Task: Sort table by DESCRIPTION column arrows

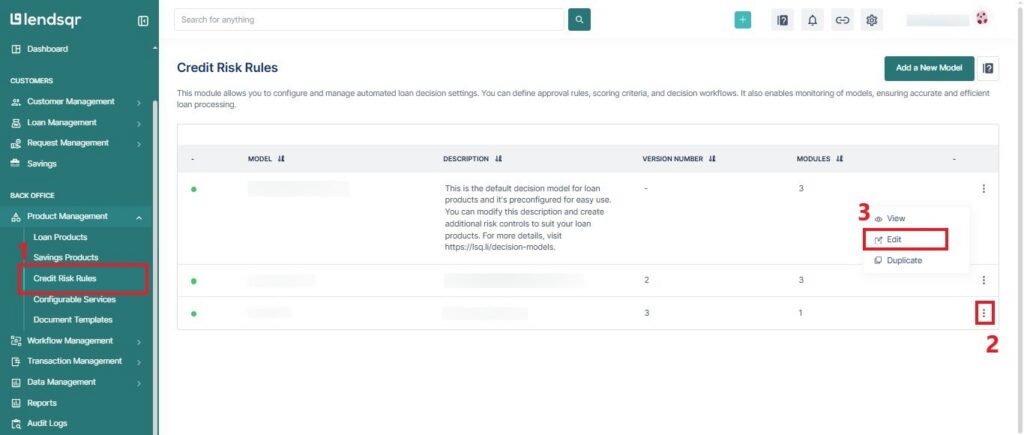Action: pyautogui.click(x=498, y=159)
